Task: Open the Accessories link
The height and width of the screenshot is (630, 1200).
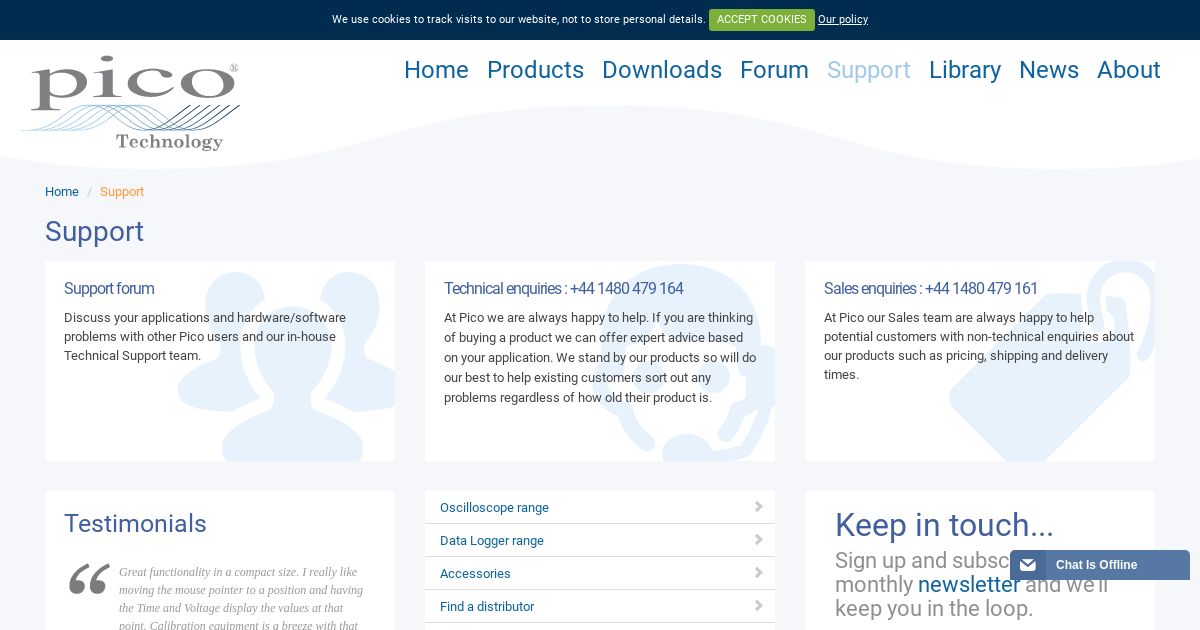Action: (475, 574)
